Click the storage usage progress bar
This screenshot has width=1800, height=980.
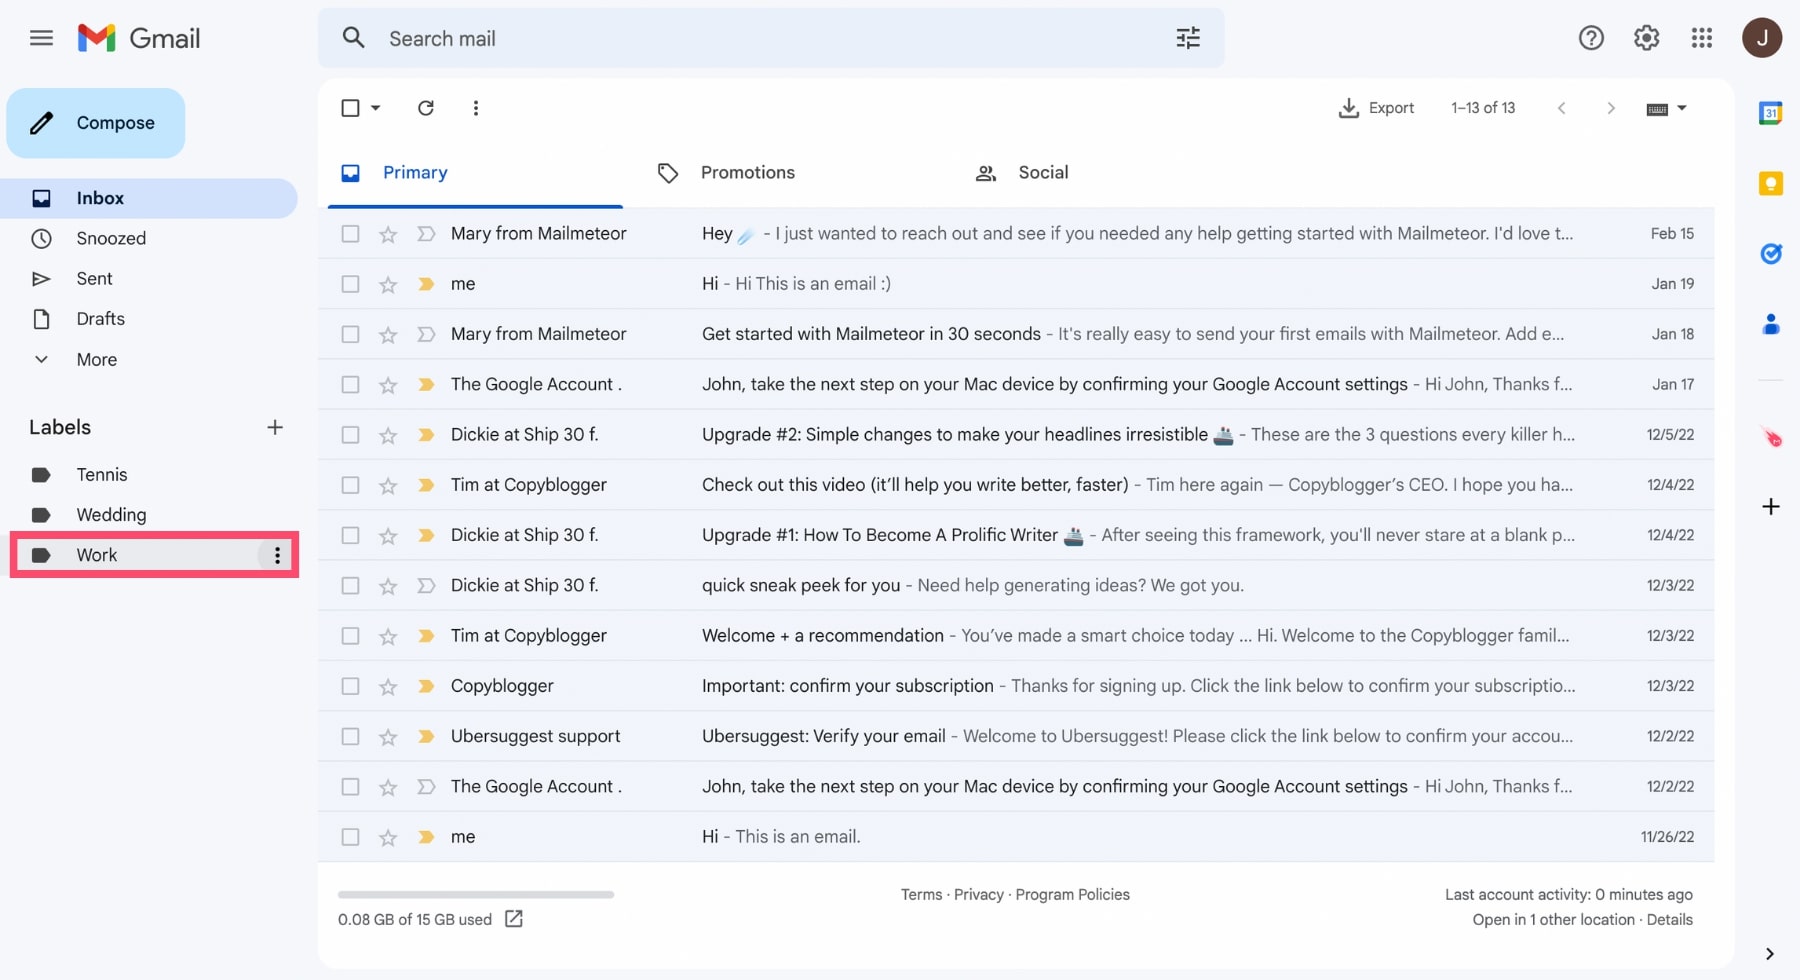click(x=476, y=895)
